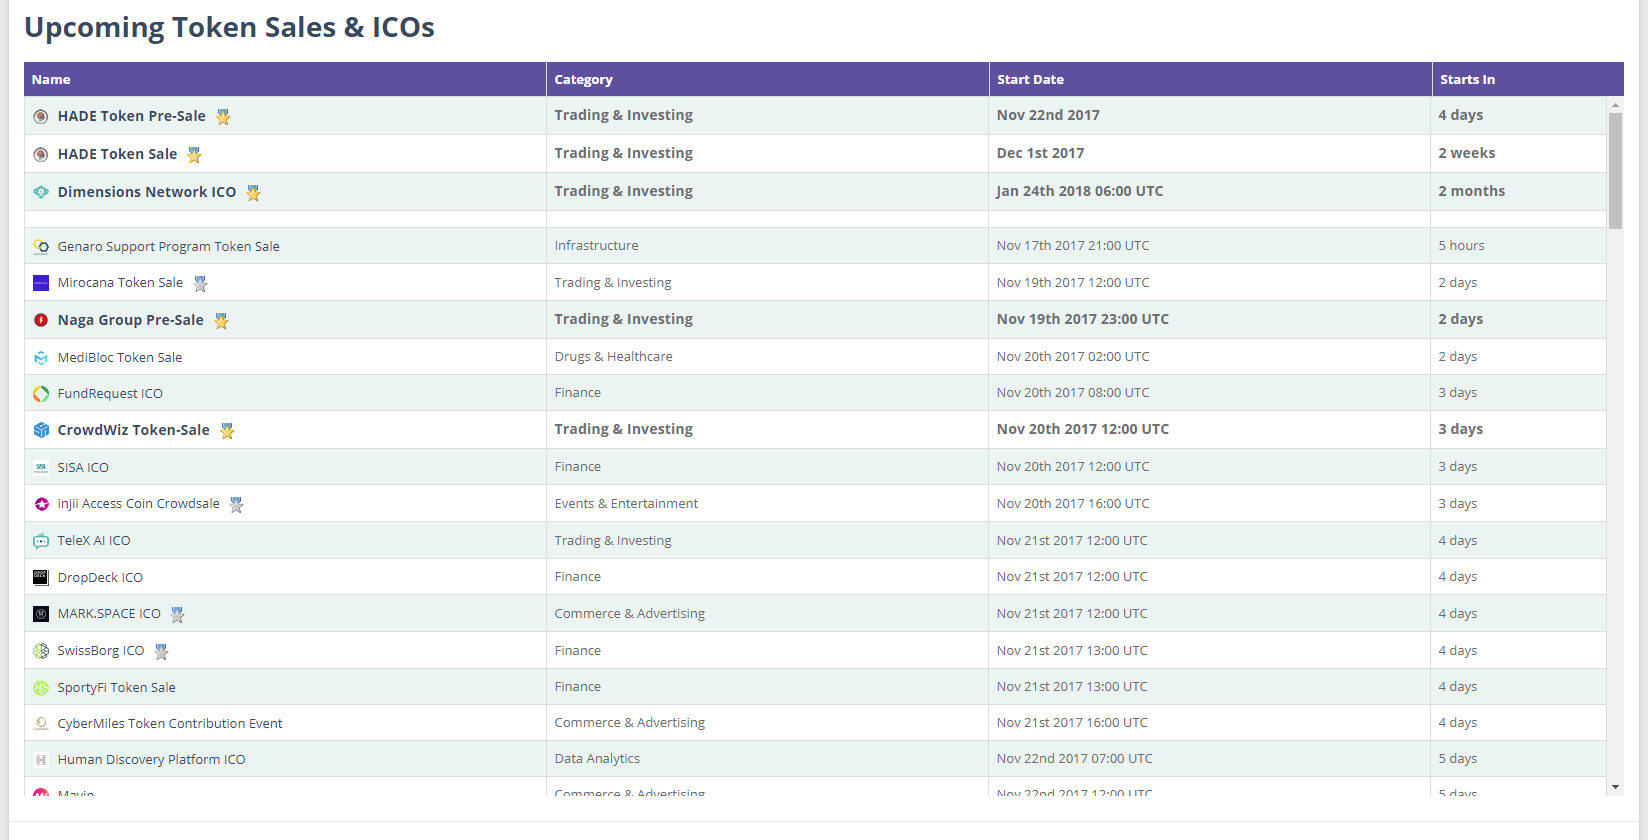Click the SwissBorg ICO logo icon
1648x840 pixels.
coord(41,651)
